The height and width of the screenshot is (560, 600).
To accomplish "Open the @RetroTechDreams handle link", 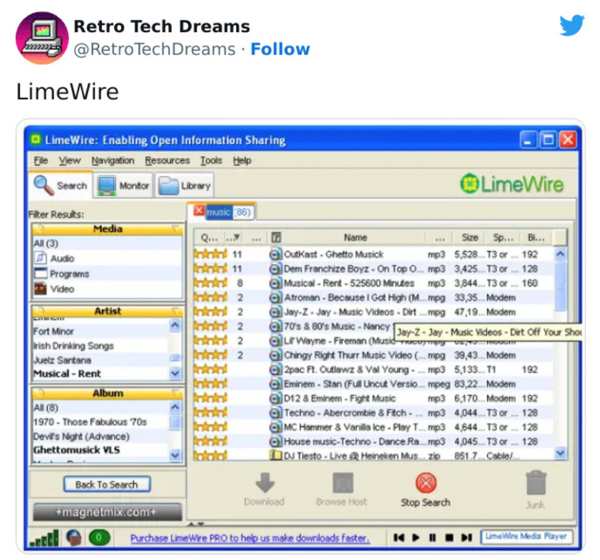I will pyautogui.click(x=154, y=49).
